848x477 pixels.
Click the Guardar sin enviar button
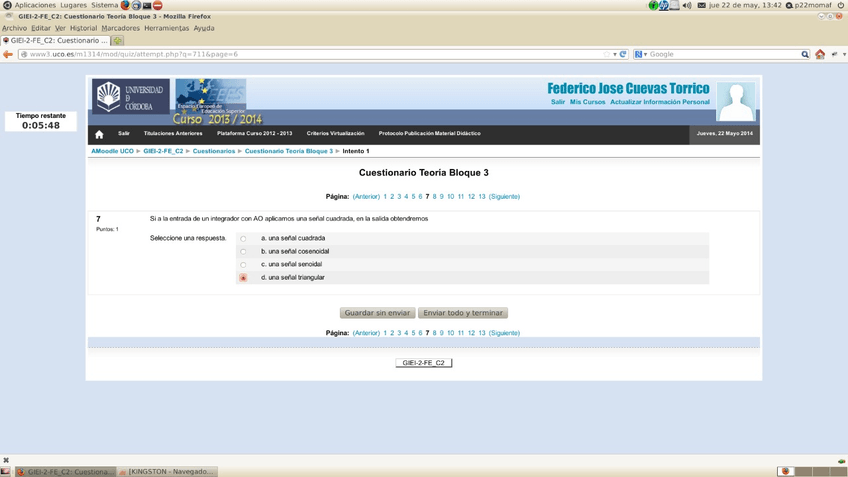[x=376, y=313]
